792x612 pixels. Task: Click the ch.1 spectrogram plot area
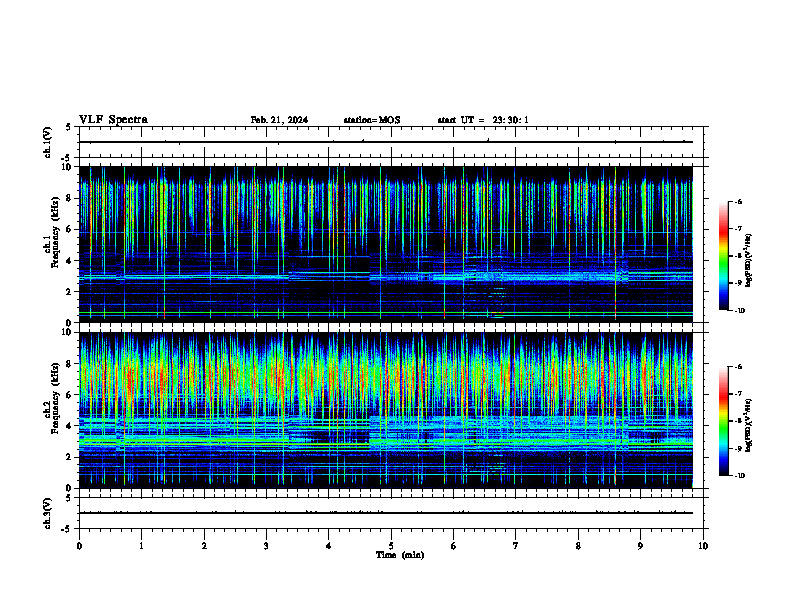click(x=391, y=244)
